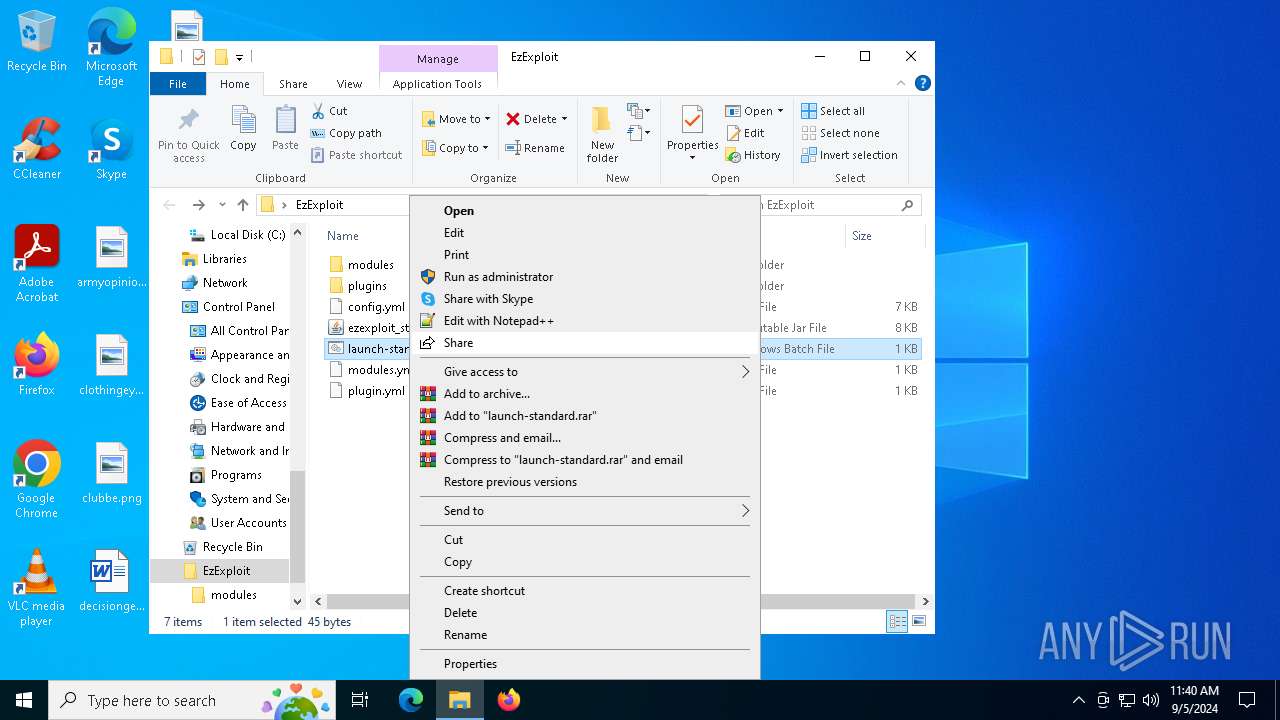Screen dimensions: 1280x720
Task: Click Cut in the Clipboard group
Action: (x=330, y=111)
